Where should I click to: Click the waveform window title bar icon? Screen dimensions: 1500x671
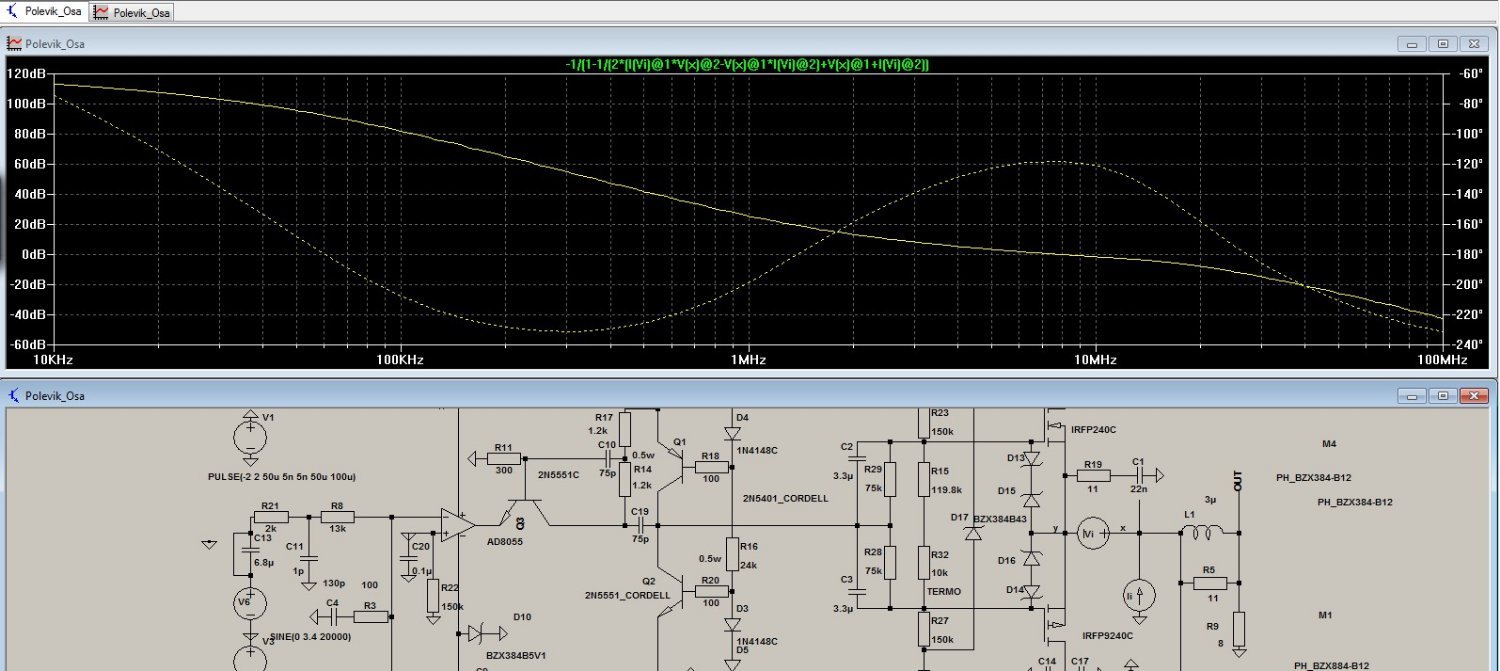click(14, 43)
